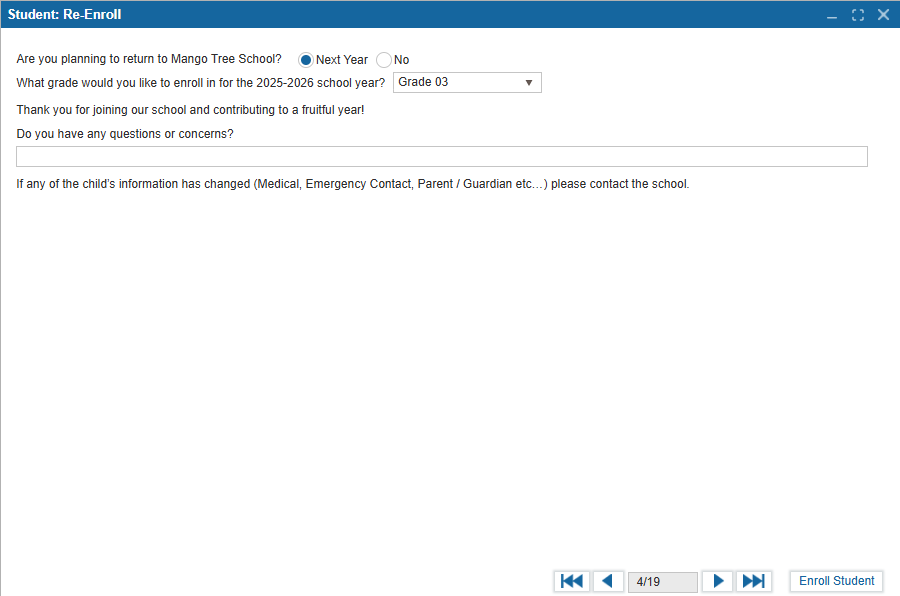Select the Next Year radio button
Screen dimensions: 900x596
(x=306, y=60)
